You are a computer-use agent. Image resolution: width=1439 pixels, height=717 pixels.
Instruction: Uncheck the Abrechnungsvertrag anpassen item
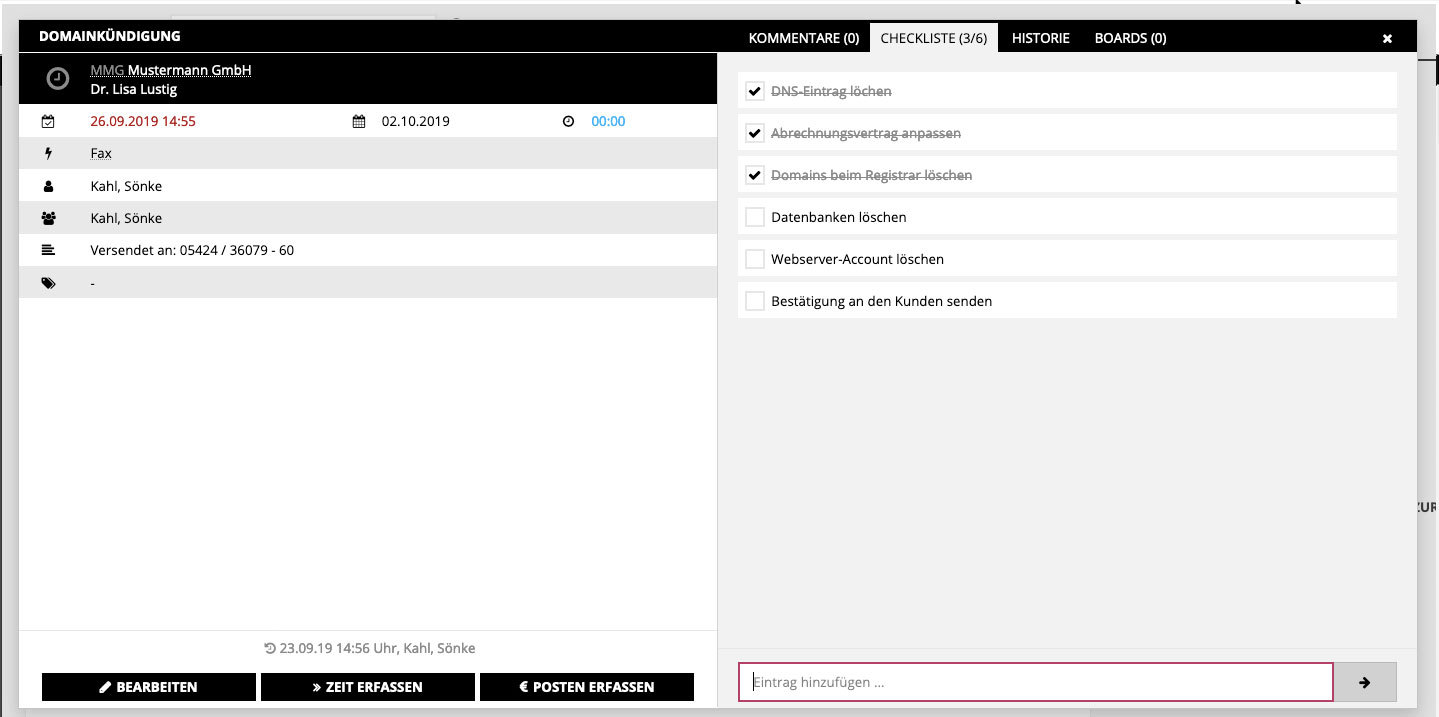click(x=755, y=132)
